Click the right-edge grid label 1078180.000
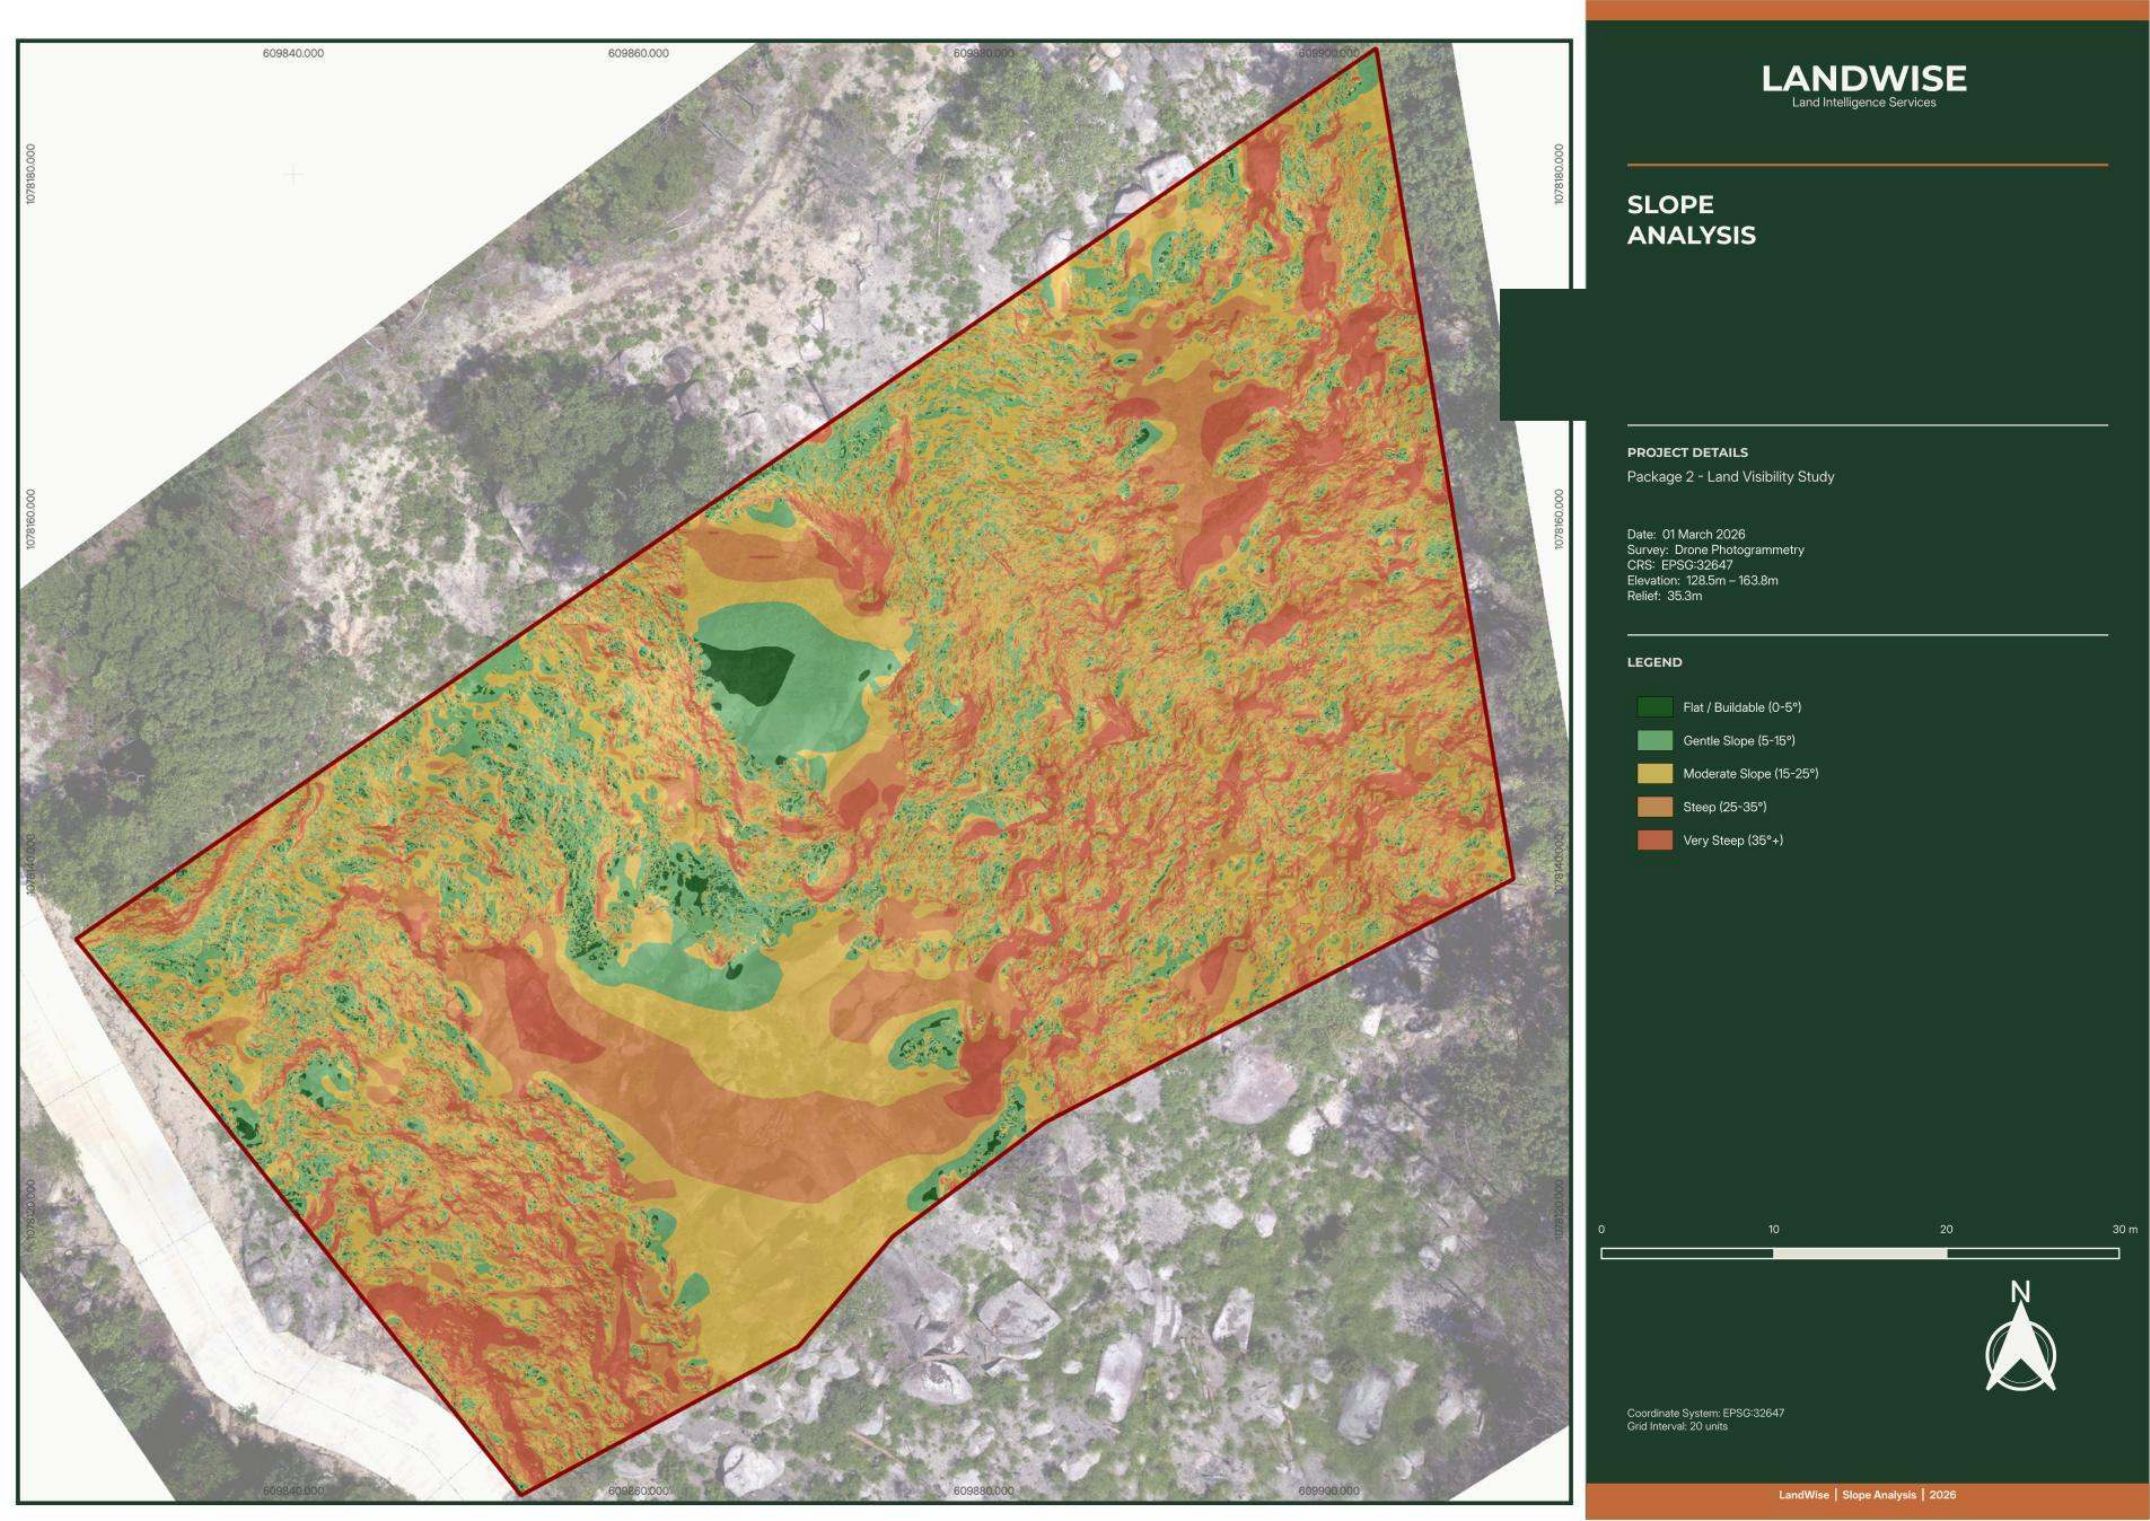This screenshot has width=2150, height=1521. (1559, 174)
